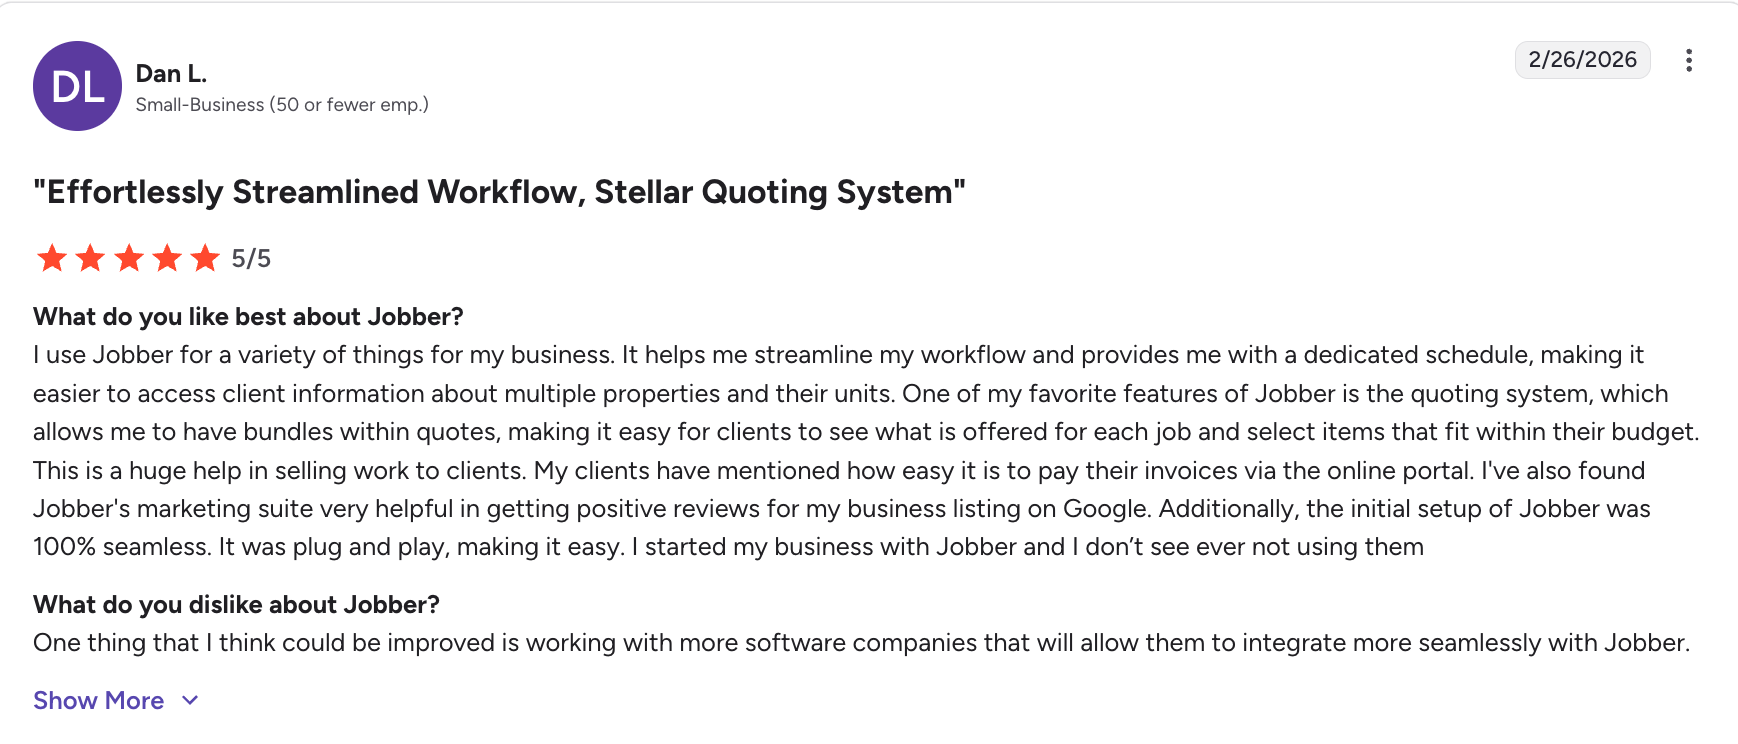Select the fifth red star icon
This screenshot has height=744, width=1738.
206,258
